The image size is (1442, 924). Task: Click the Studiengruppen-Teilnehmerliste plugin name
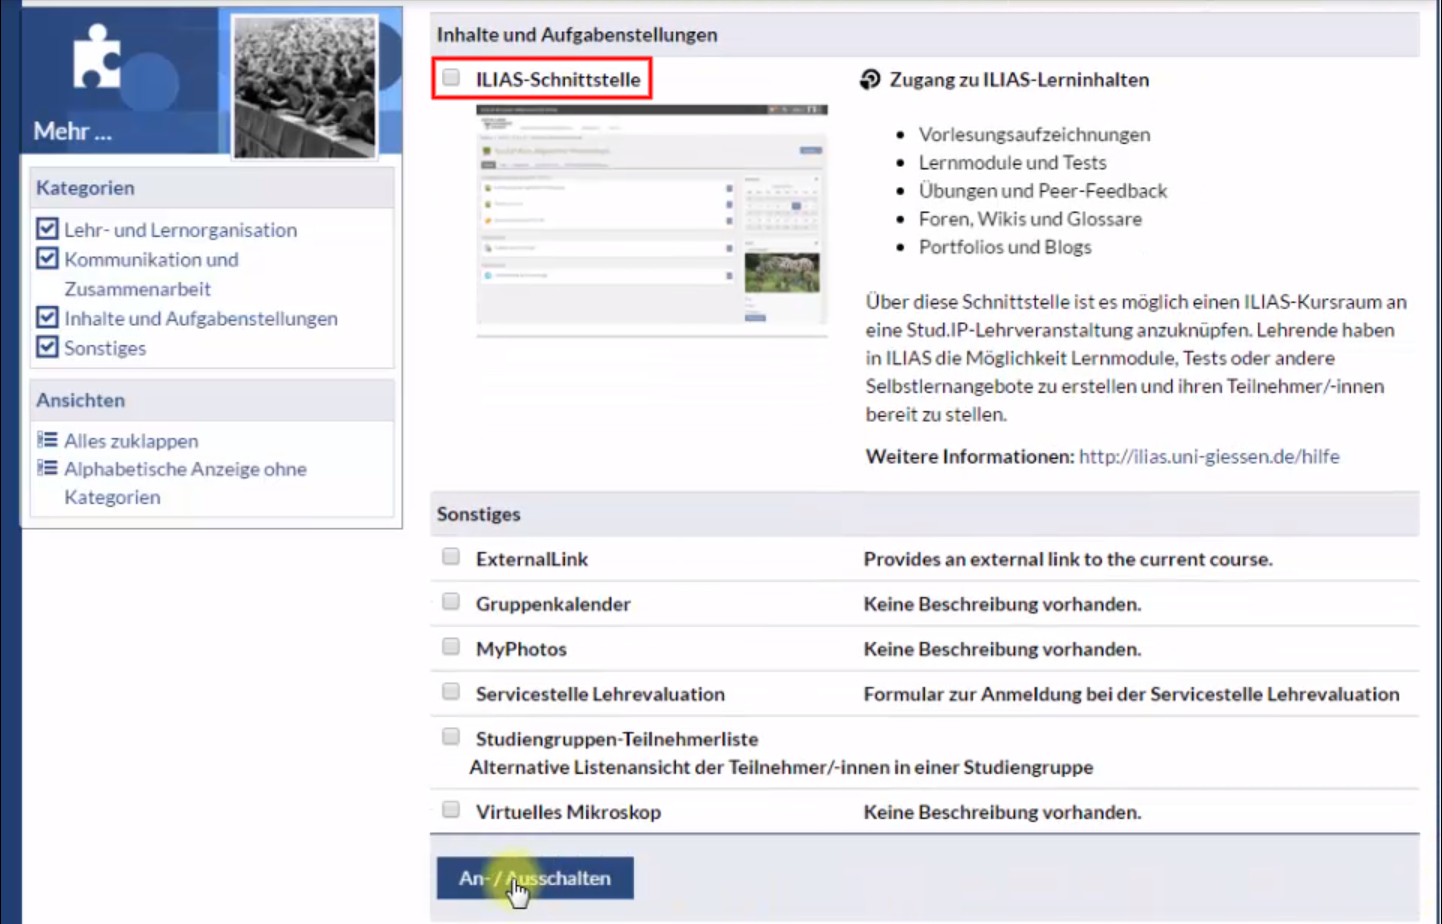click(x=617, y=739)
